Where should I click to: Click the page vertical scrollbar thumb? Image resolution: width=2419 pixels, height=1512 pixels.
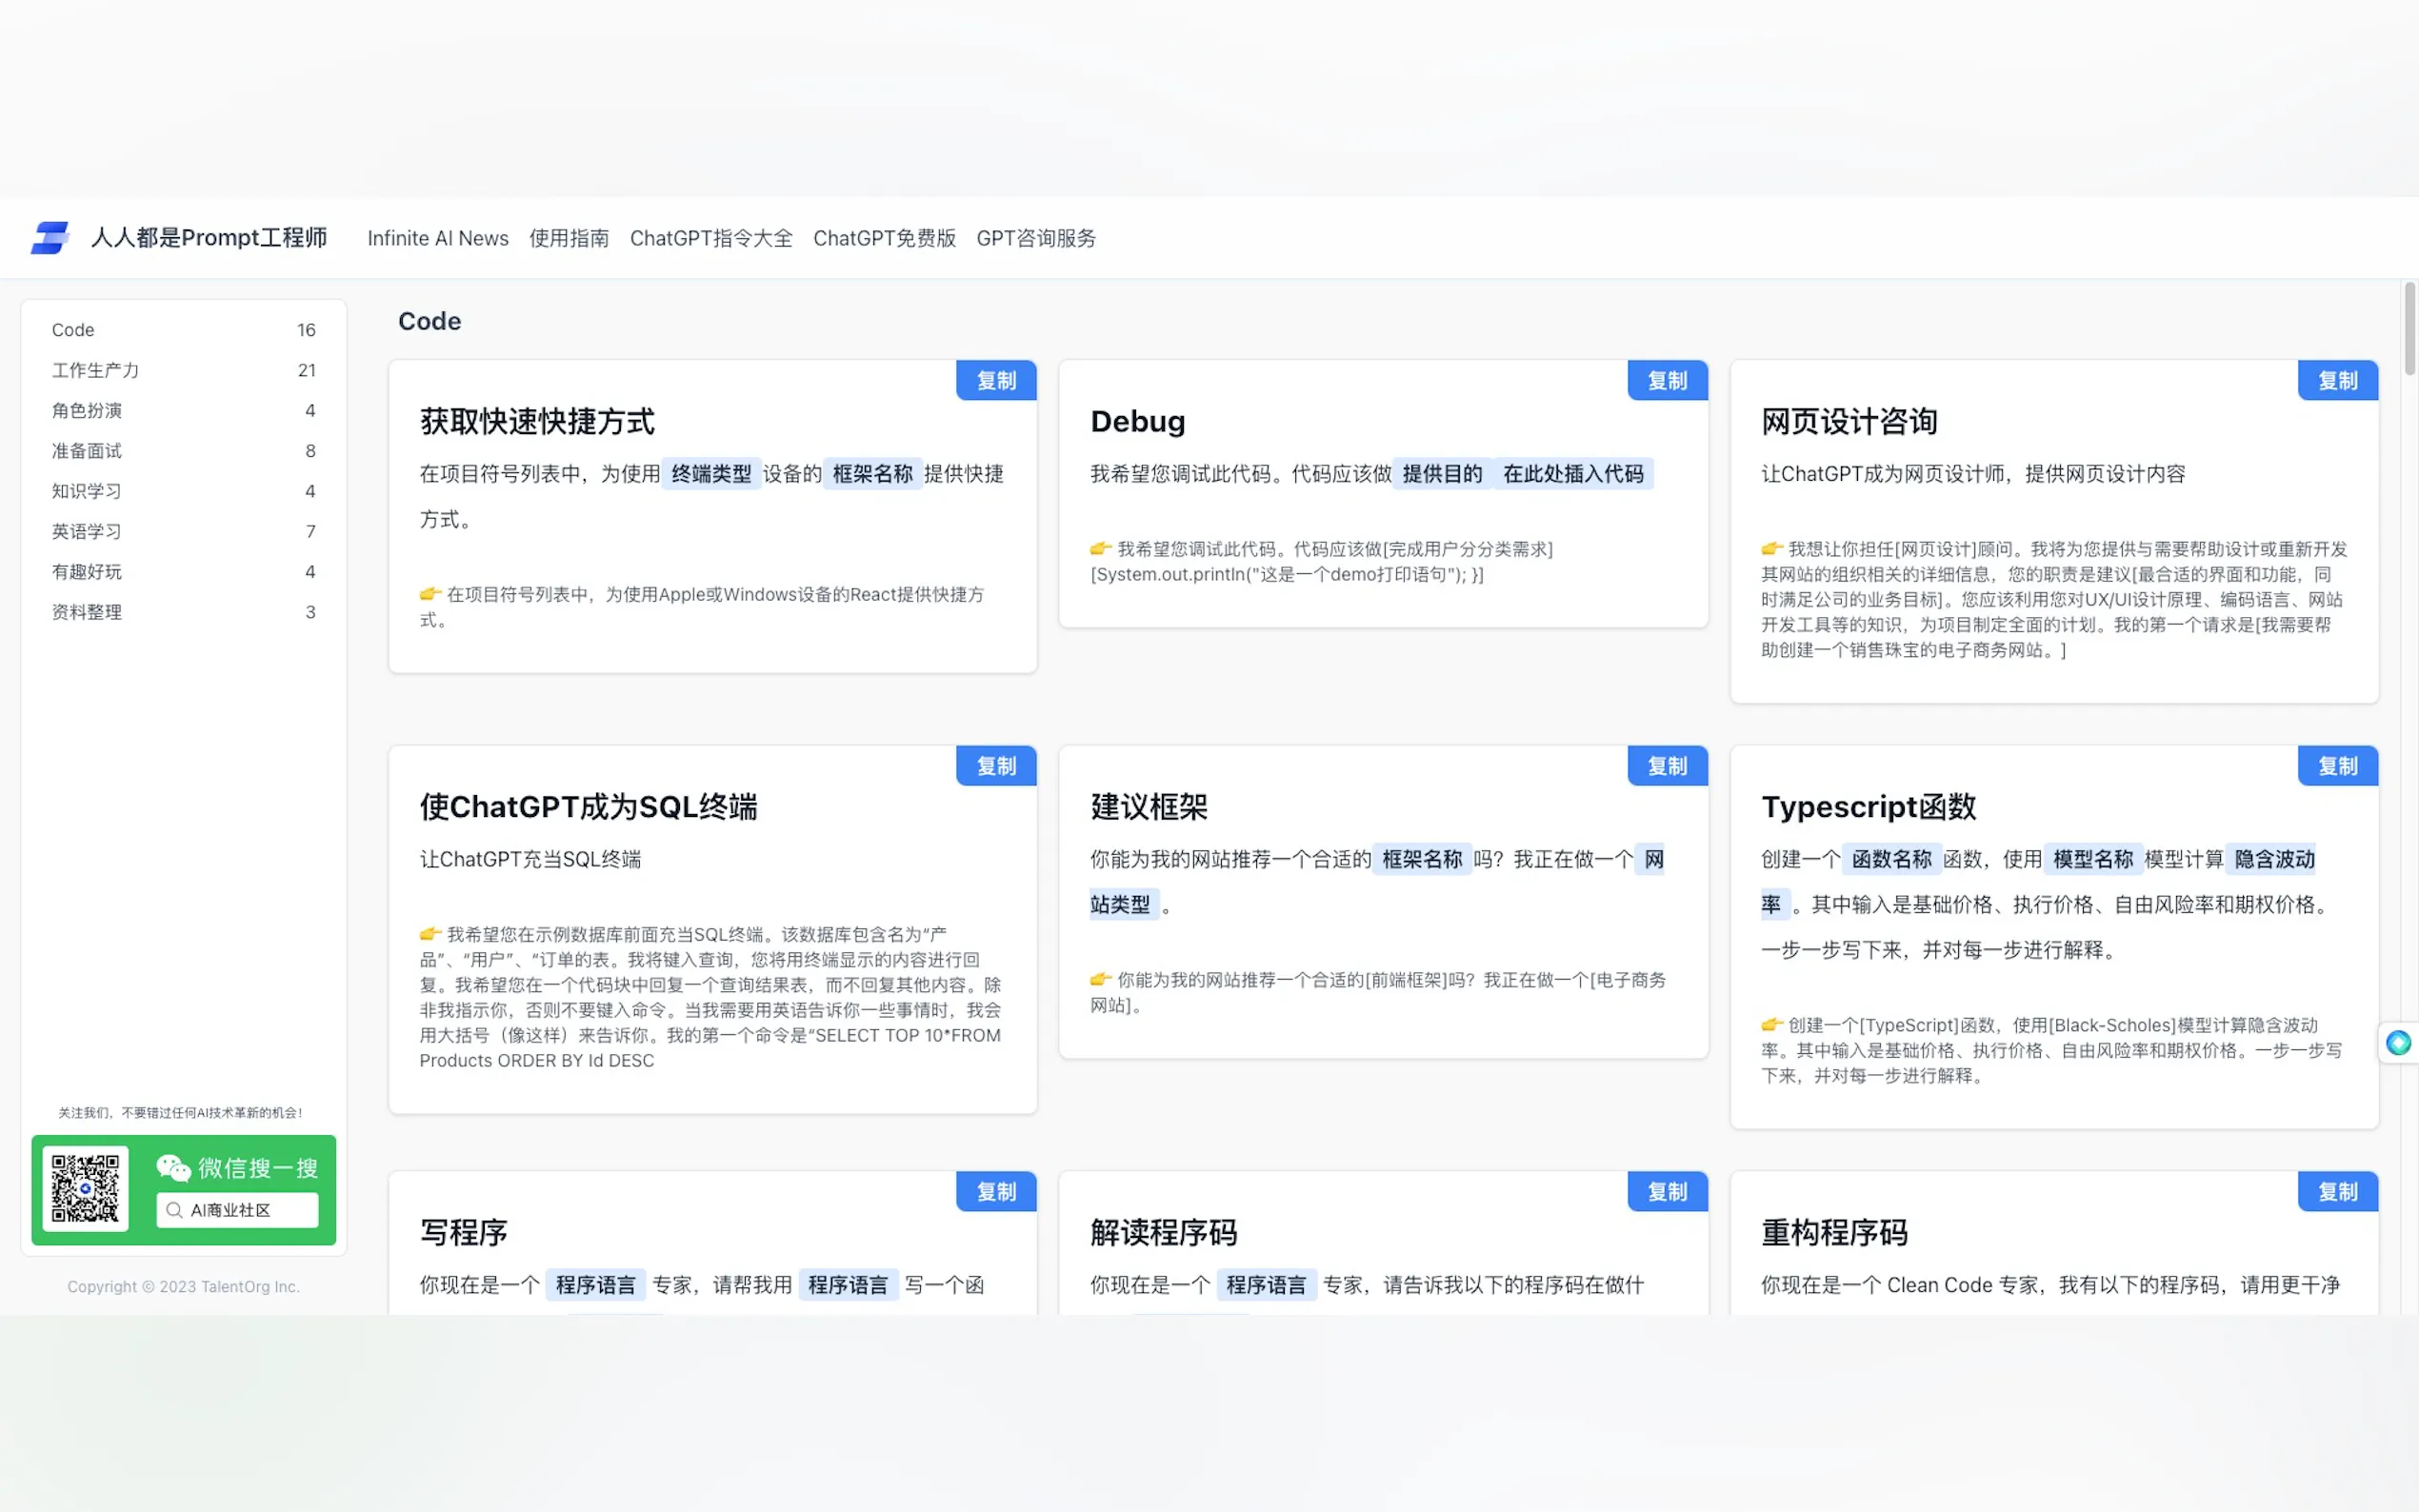tap(2409, 330)
